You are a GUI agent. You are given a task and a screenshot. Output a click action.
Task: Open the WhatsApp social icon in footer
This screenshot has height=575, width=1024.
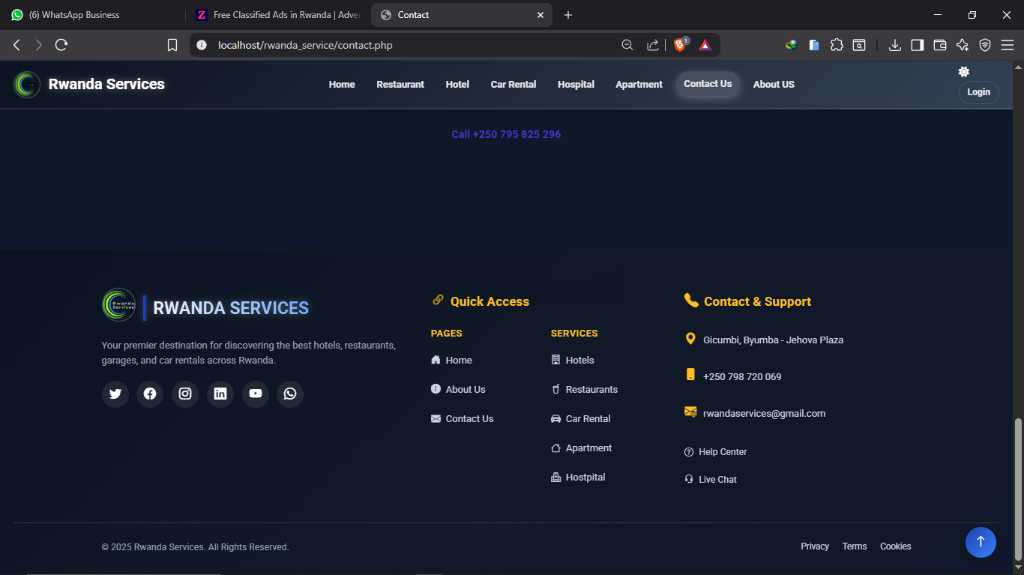(290, 393)
